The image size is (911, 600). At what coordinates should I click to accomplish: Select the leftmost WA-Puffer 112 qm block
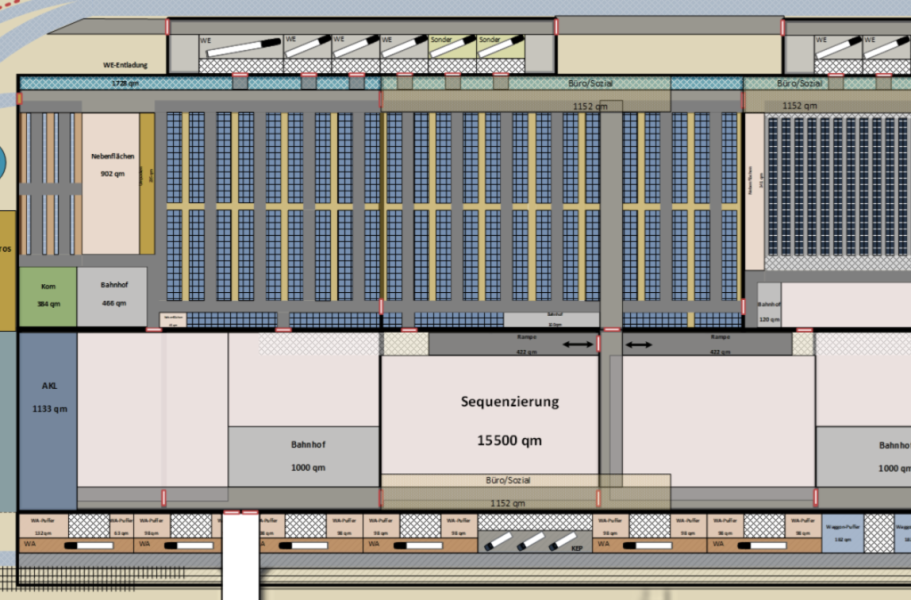[x=42, y=526]
